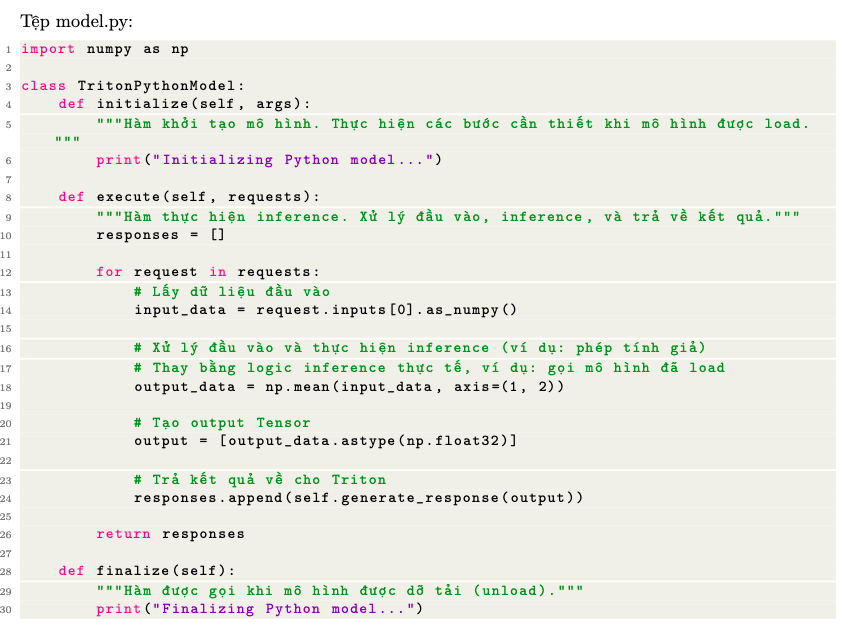Click the heading "Tệp model.py:"
The image size is (847, 630).
tap(76, 22)
